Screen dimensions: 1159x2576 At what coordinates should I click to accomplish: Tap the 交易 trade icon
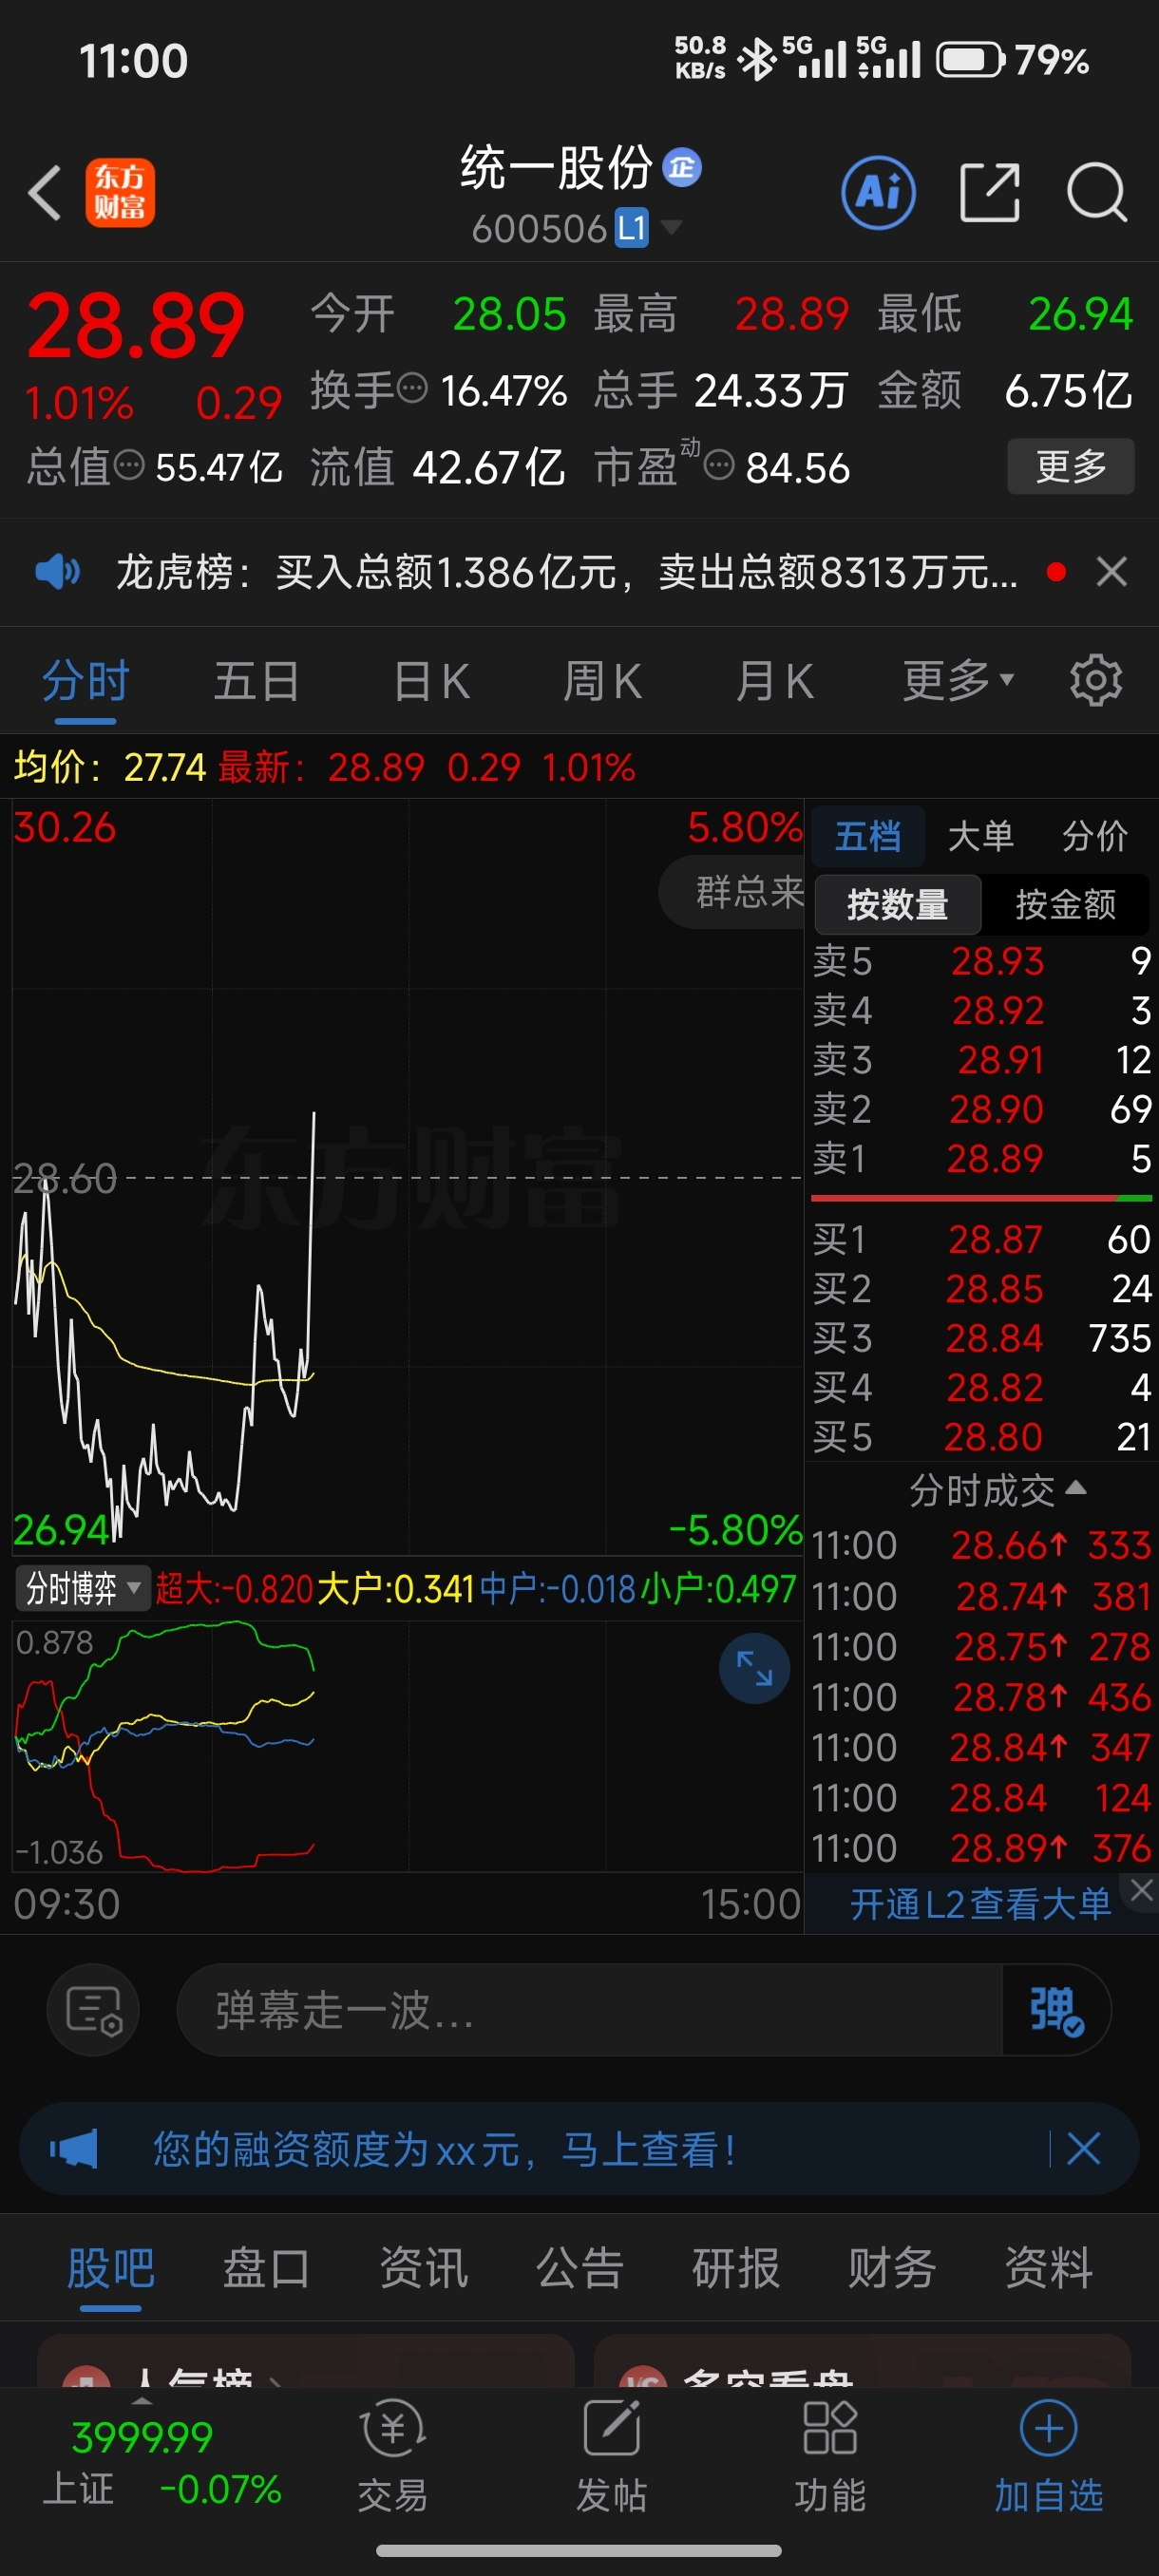pyautogui.click(x=393, y=2457)
